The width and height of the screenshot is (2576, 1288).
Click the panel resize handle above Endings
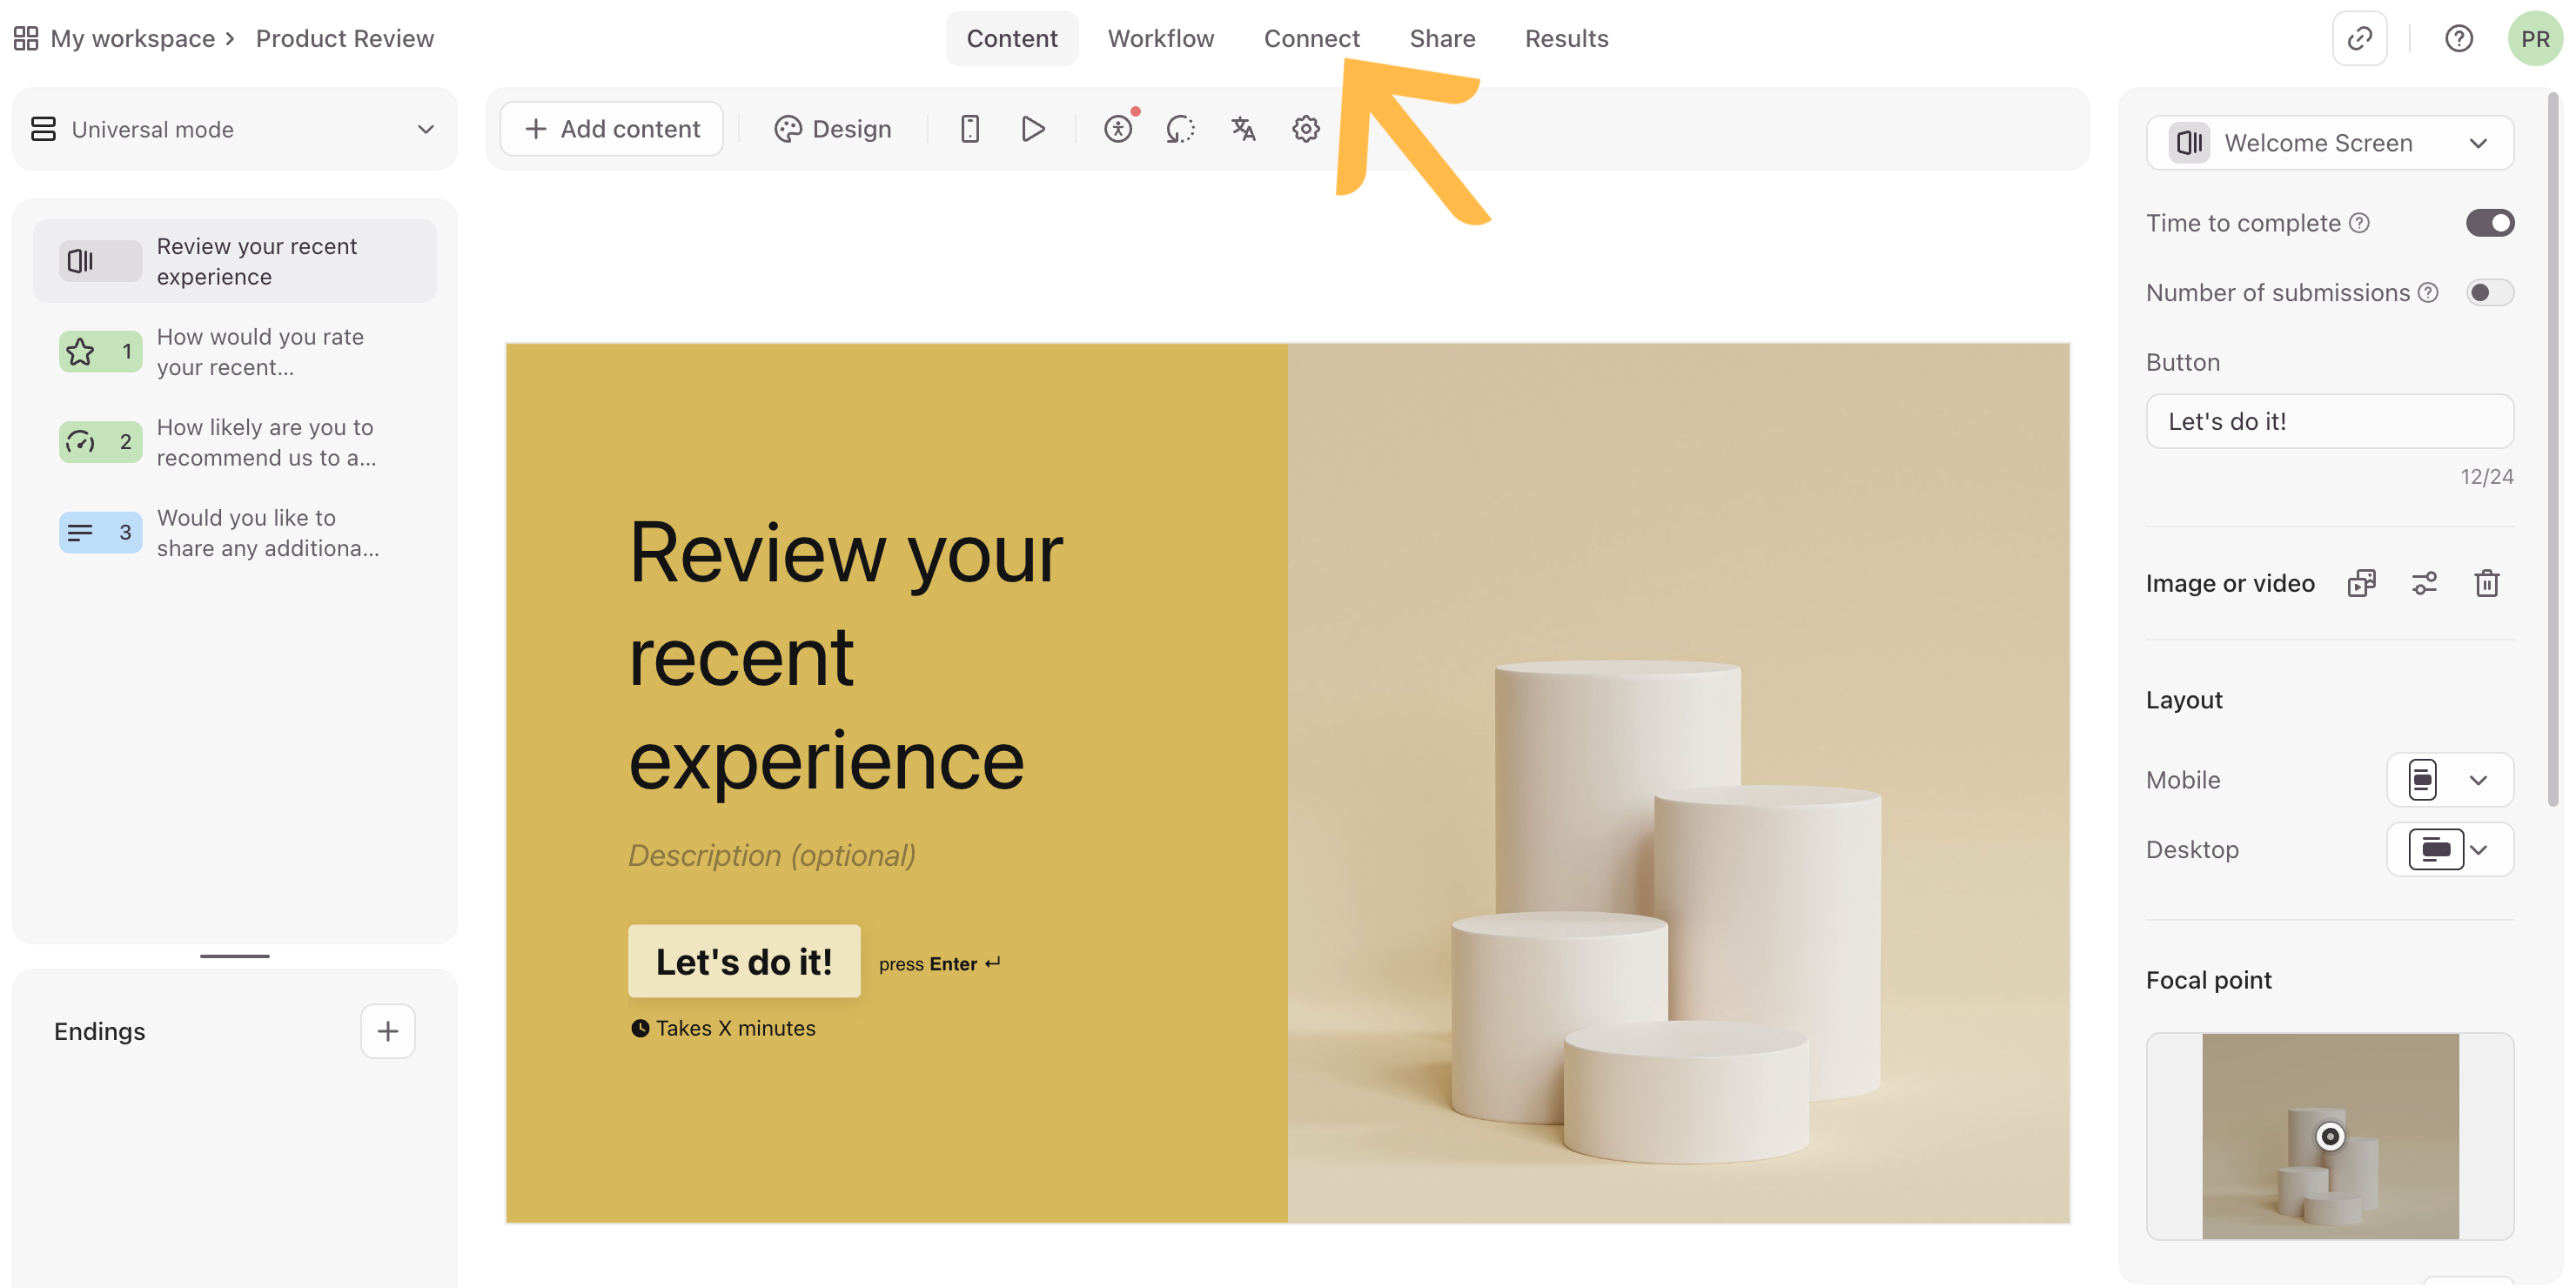pos(234,956)
